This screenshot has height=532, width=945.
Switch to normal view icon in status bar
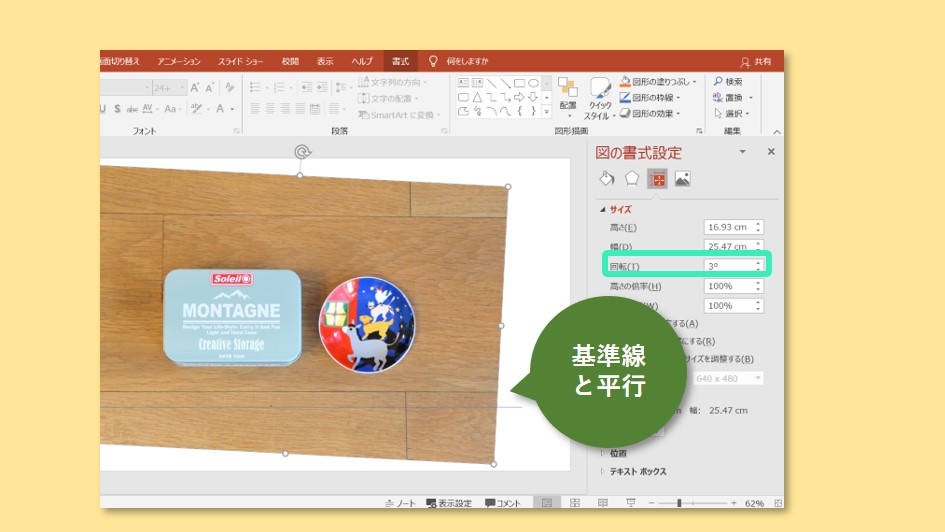tap(547, 503)
